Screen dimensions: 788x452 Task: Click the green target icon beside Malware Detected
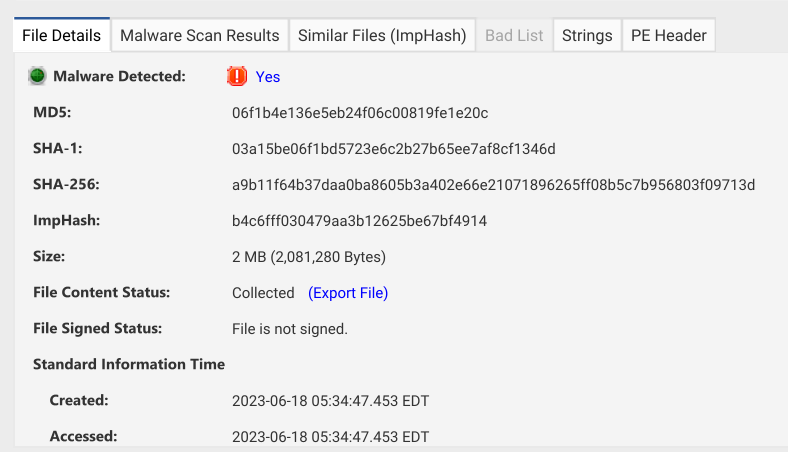(x=37, y=76)
